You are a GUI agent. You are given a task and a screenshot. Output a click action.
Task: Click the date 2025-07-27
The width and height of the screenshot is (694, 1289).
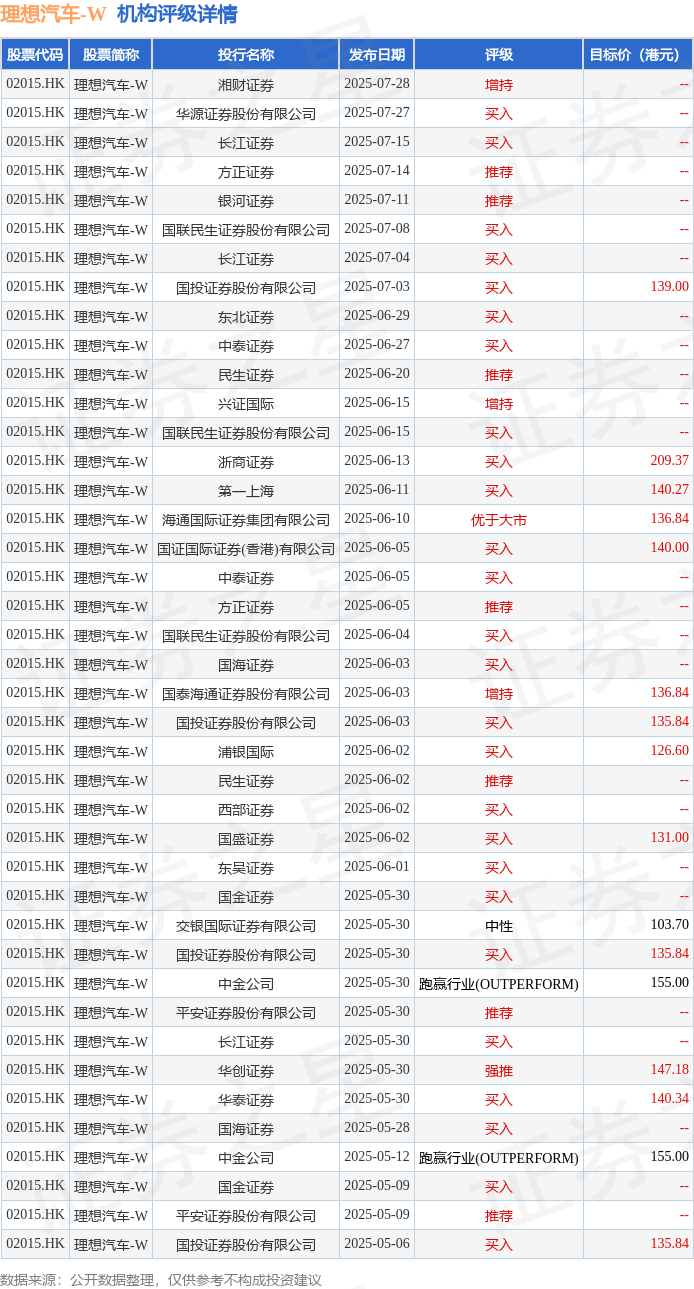coord(377,113)
